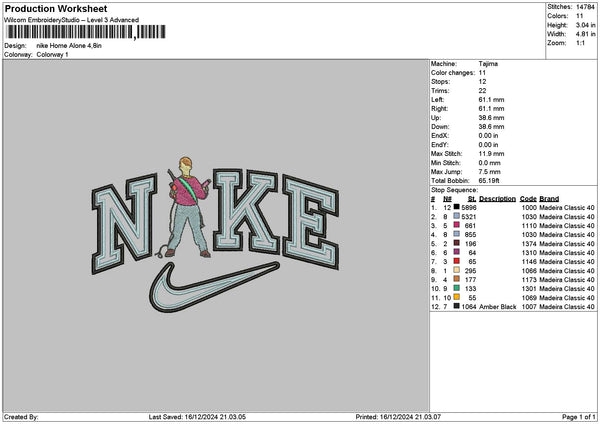Click the Description column header
Viewport: 600px width, 424px height.
497,199
